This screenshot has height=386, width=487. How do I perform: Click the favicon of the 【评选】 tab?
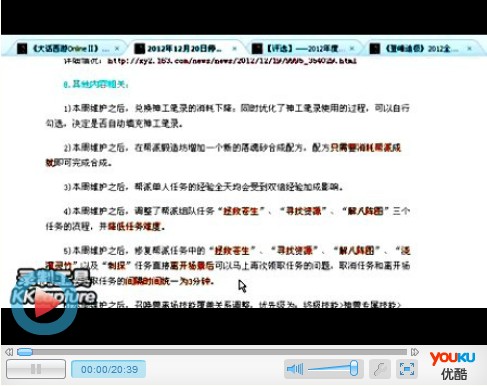[x=257, y=49]
